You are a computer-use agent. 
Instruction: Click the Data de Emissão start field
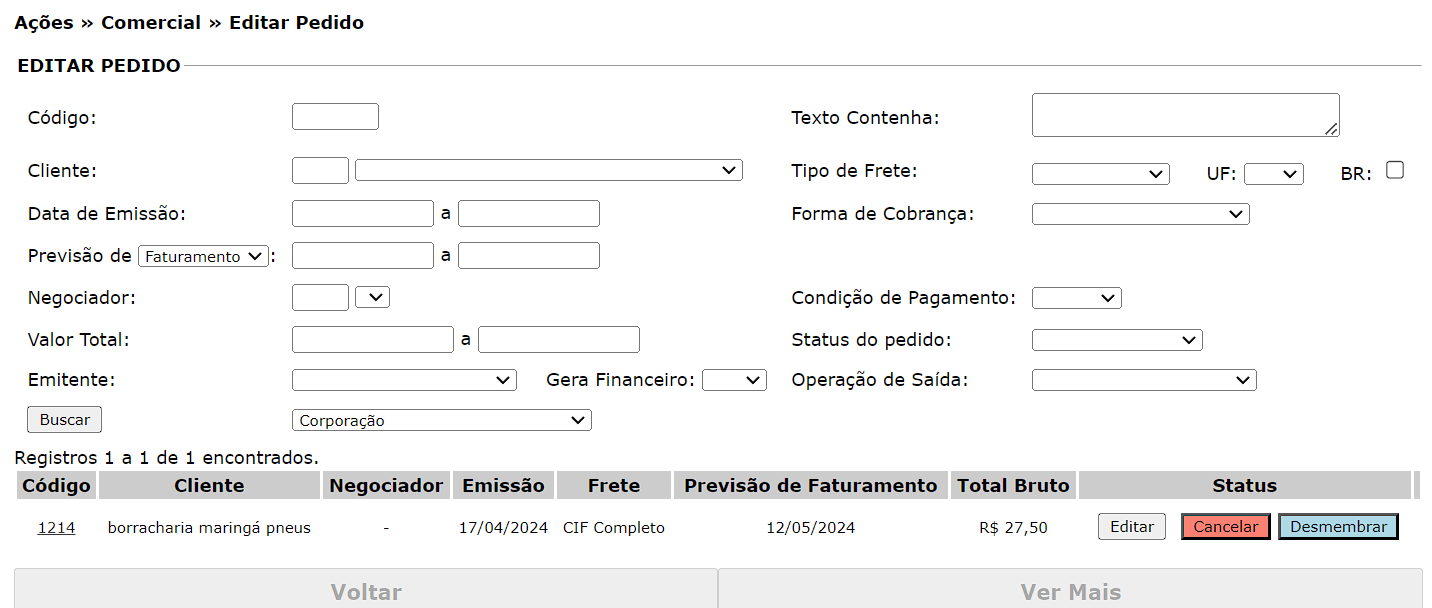pos(362,214)
